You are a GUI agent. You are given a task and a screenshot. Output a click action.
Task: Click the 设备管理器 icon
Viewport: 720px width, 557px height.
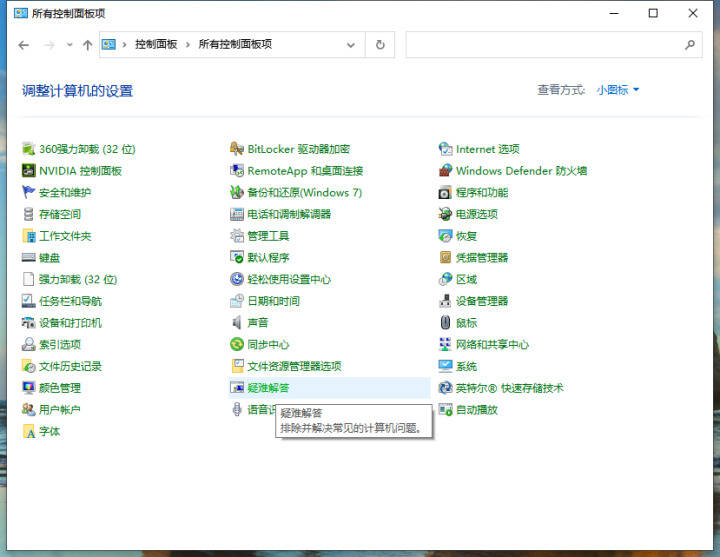click(445, 301)
